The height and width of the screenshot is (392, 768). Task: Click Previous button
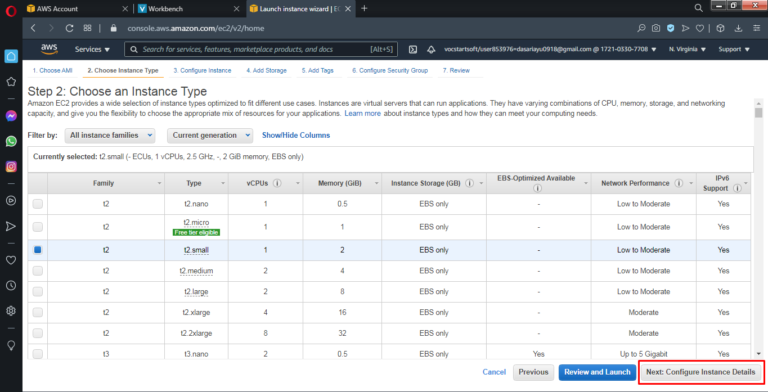click(533, 372)
